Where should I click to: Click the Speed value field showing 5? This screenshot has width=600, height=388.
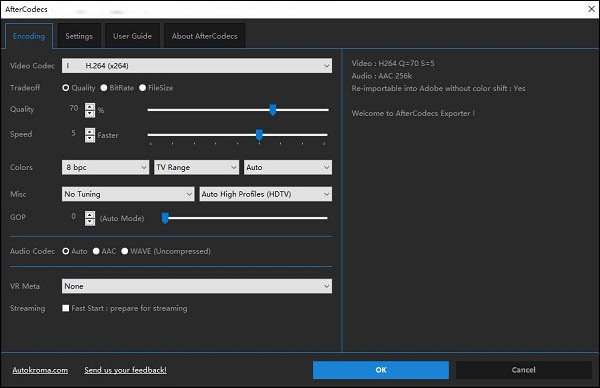(x=73, y=134)
